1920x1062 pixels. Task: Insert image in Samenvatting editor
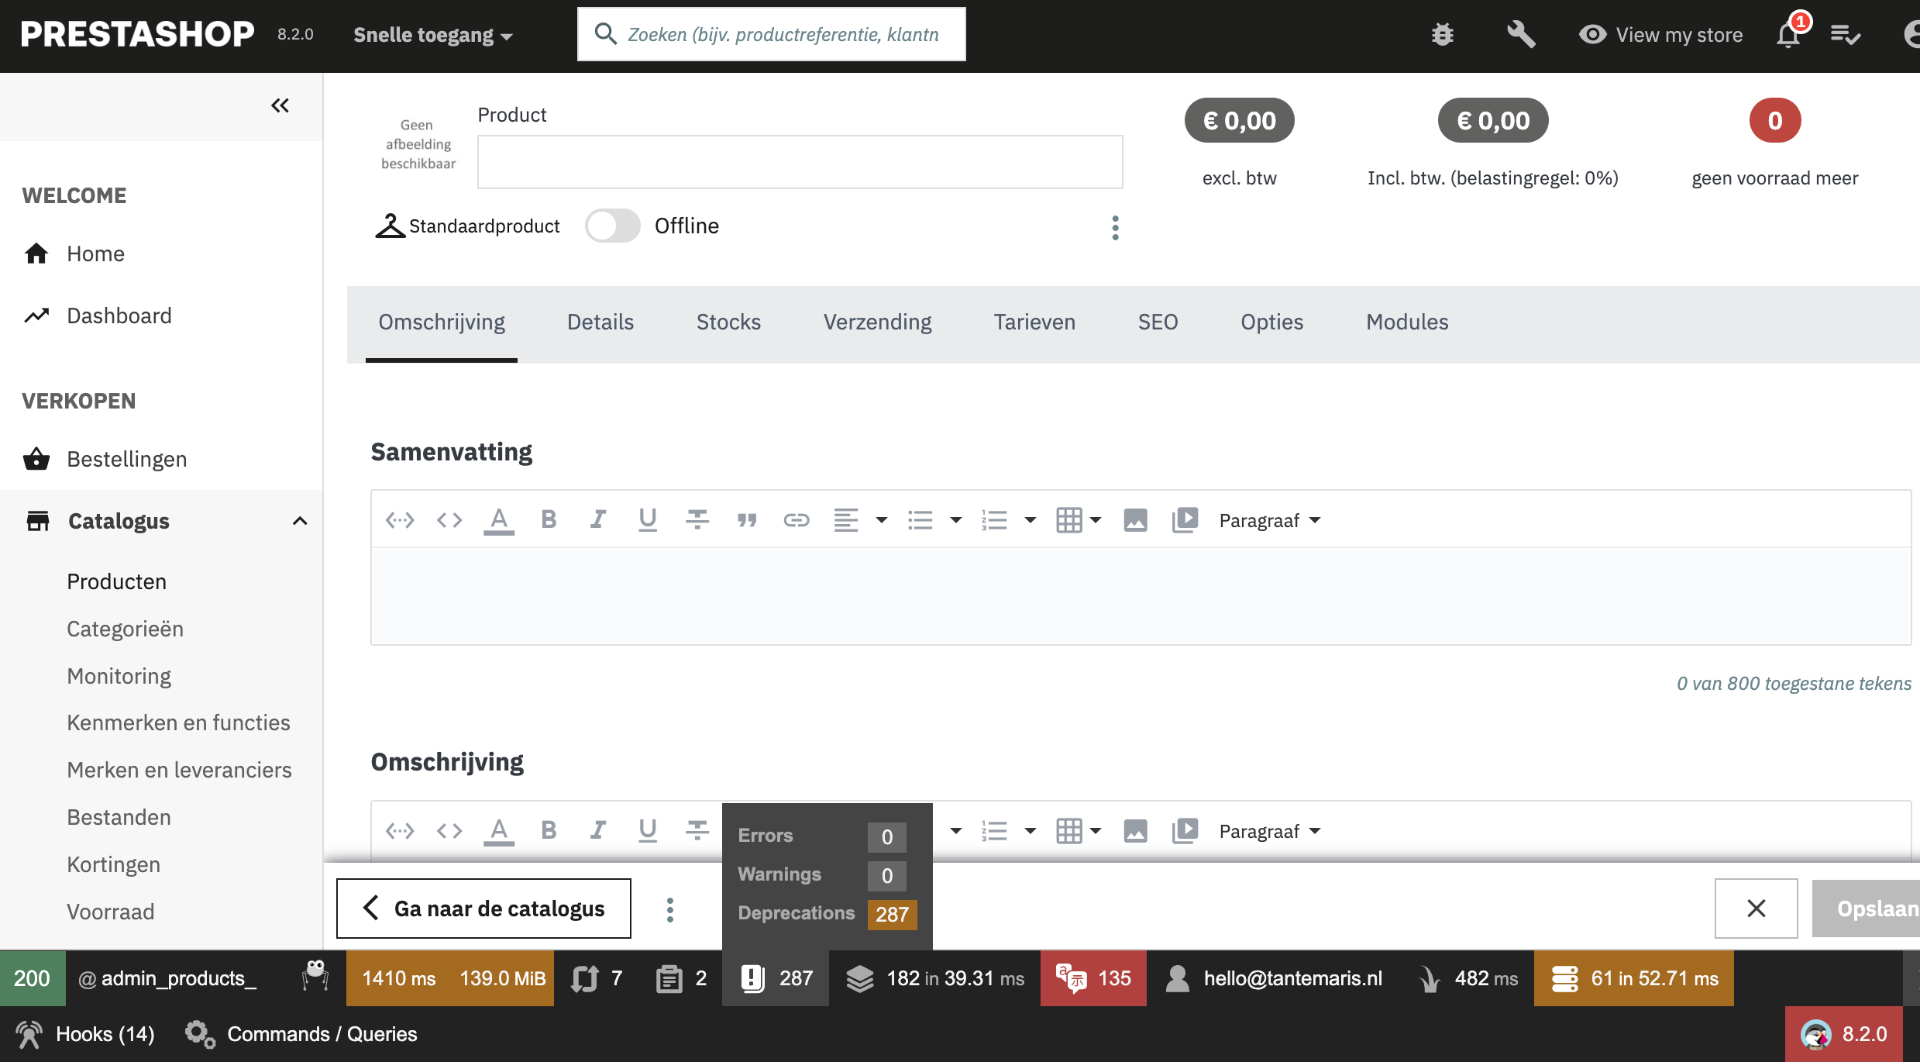coord(1135,520)
